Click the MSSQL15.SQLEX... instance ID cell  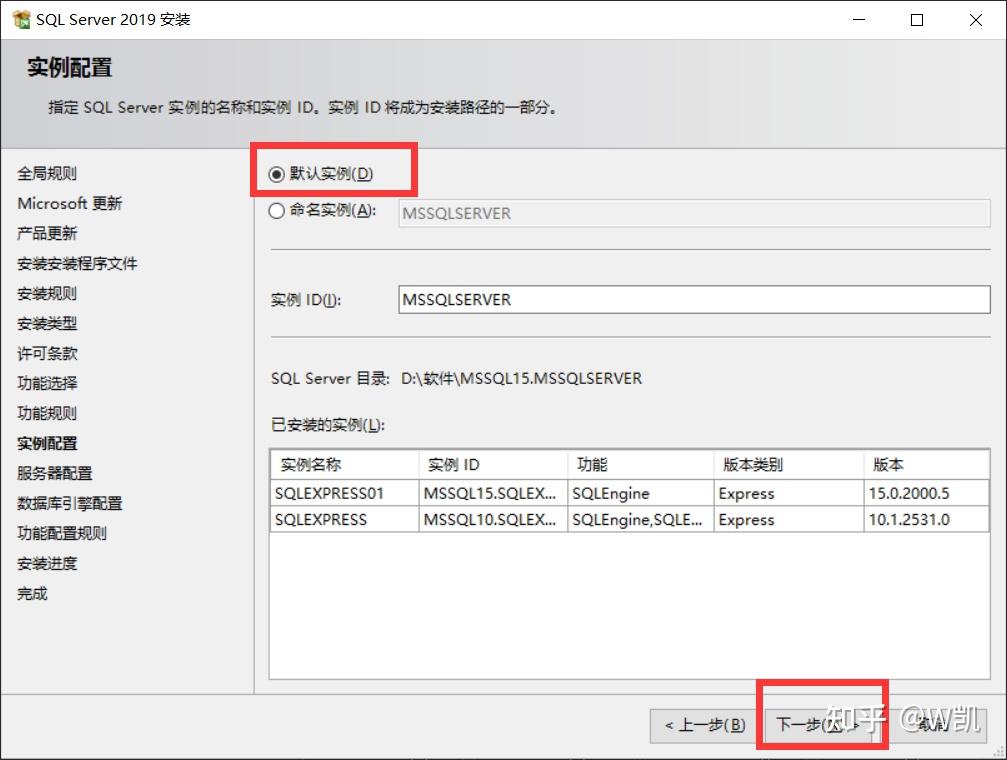tap(493, 493)
